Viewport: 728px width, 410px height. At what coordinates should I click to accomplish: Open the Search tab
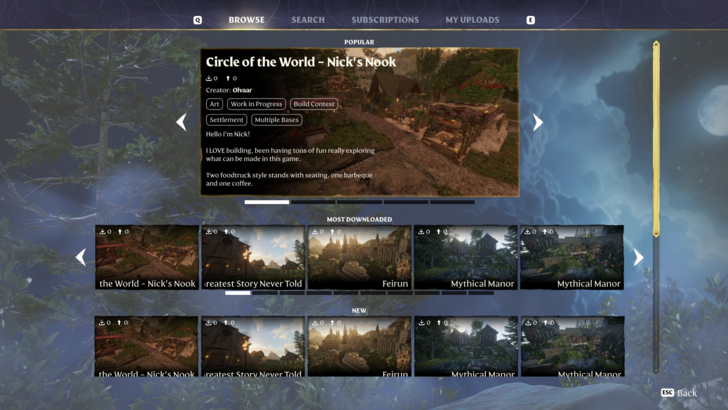click(308, 20)
